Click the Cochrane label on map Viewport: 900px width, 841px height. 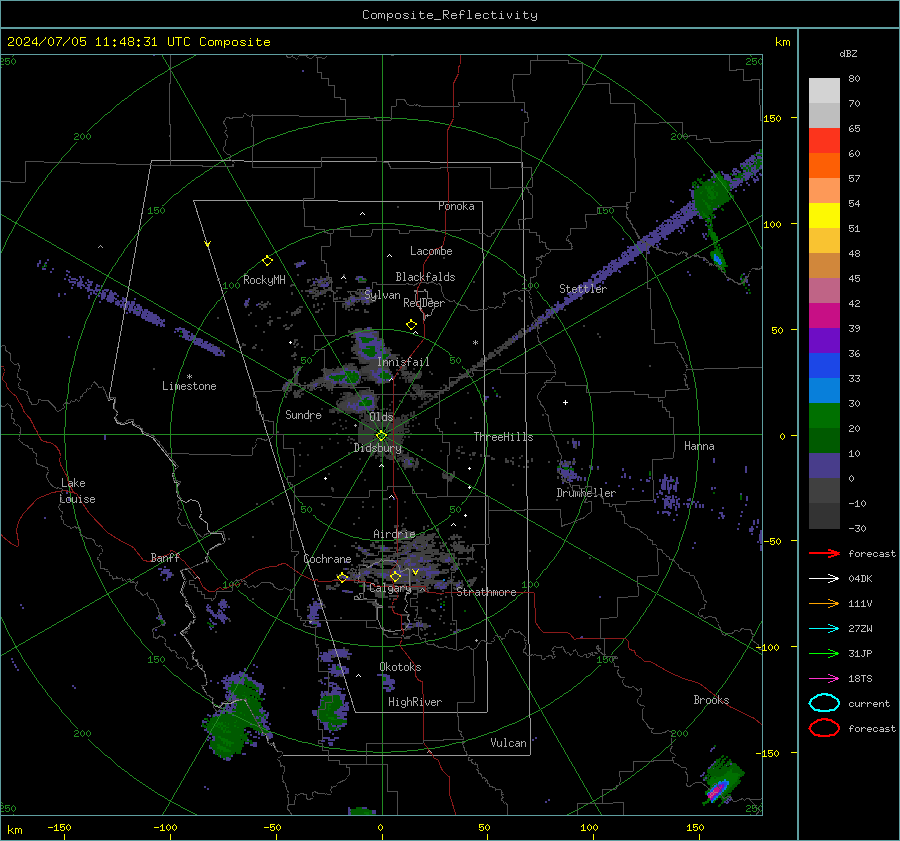click(327, 559)
